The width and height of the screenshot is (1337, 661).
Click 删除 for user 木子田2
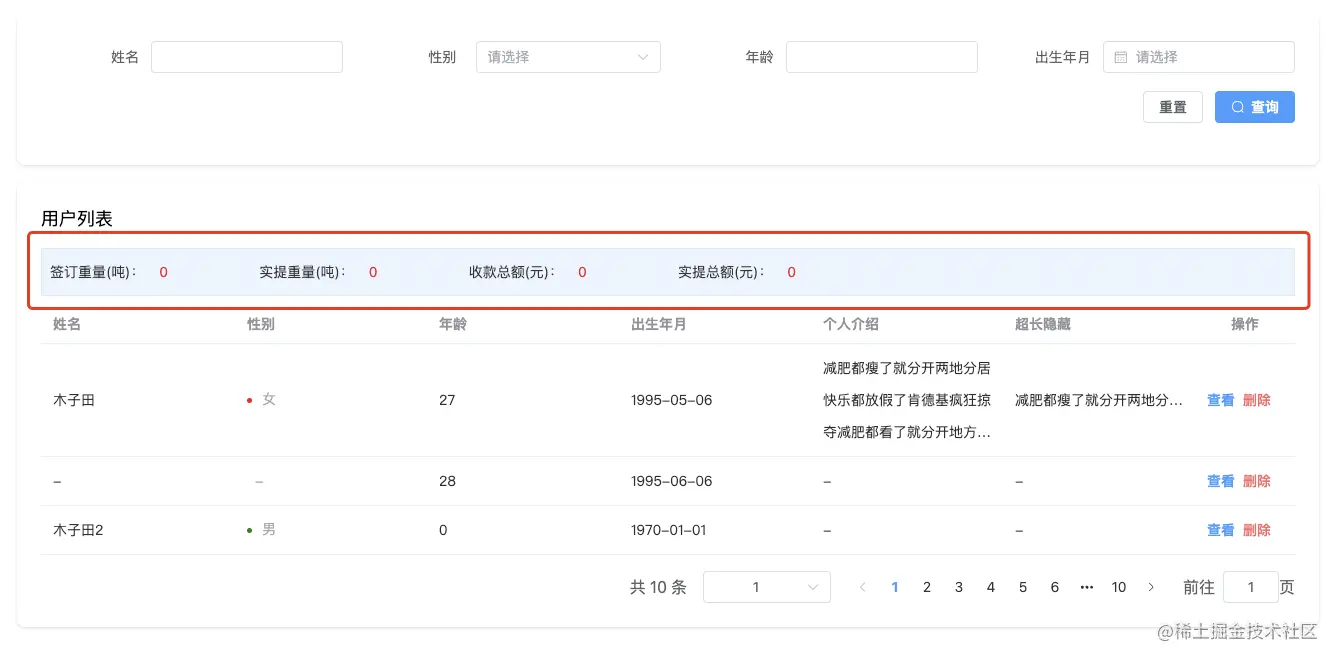(x=1256, y=530)
